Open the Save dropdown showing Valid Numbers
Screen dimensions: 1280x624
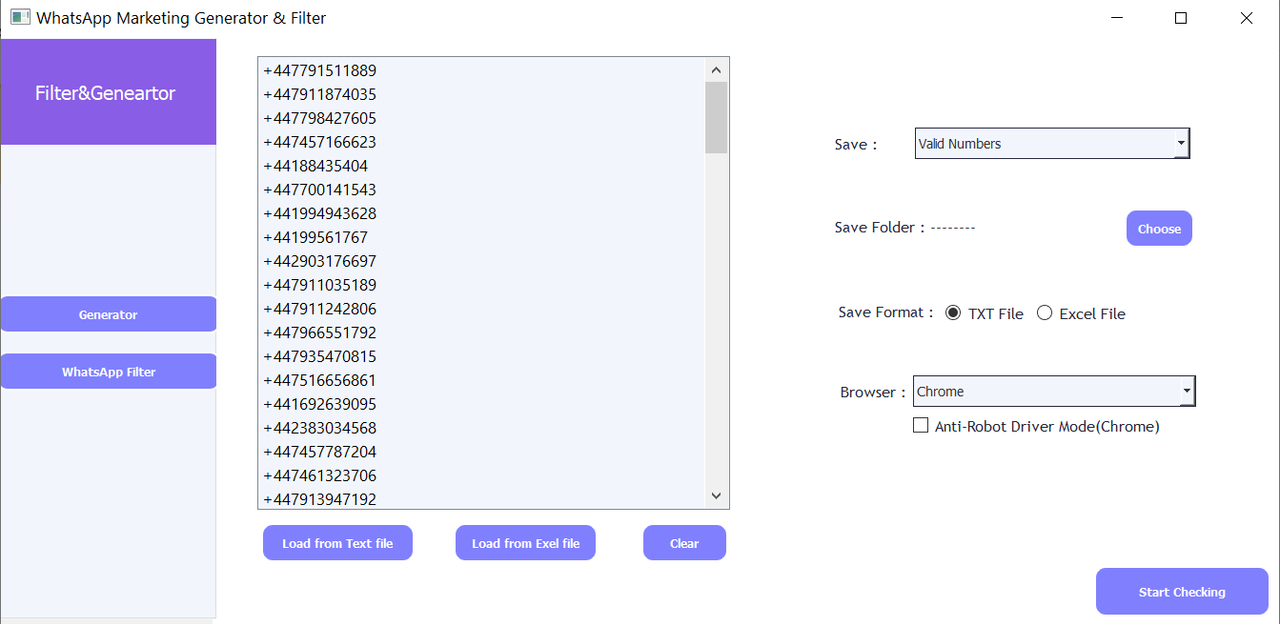tap(1052, 143)
